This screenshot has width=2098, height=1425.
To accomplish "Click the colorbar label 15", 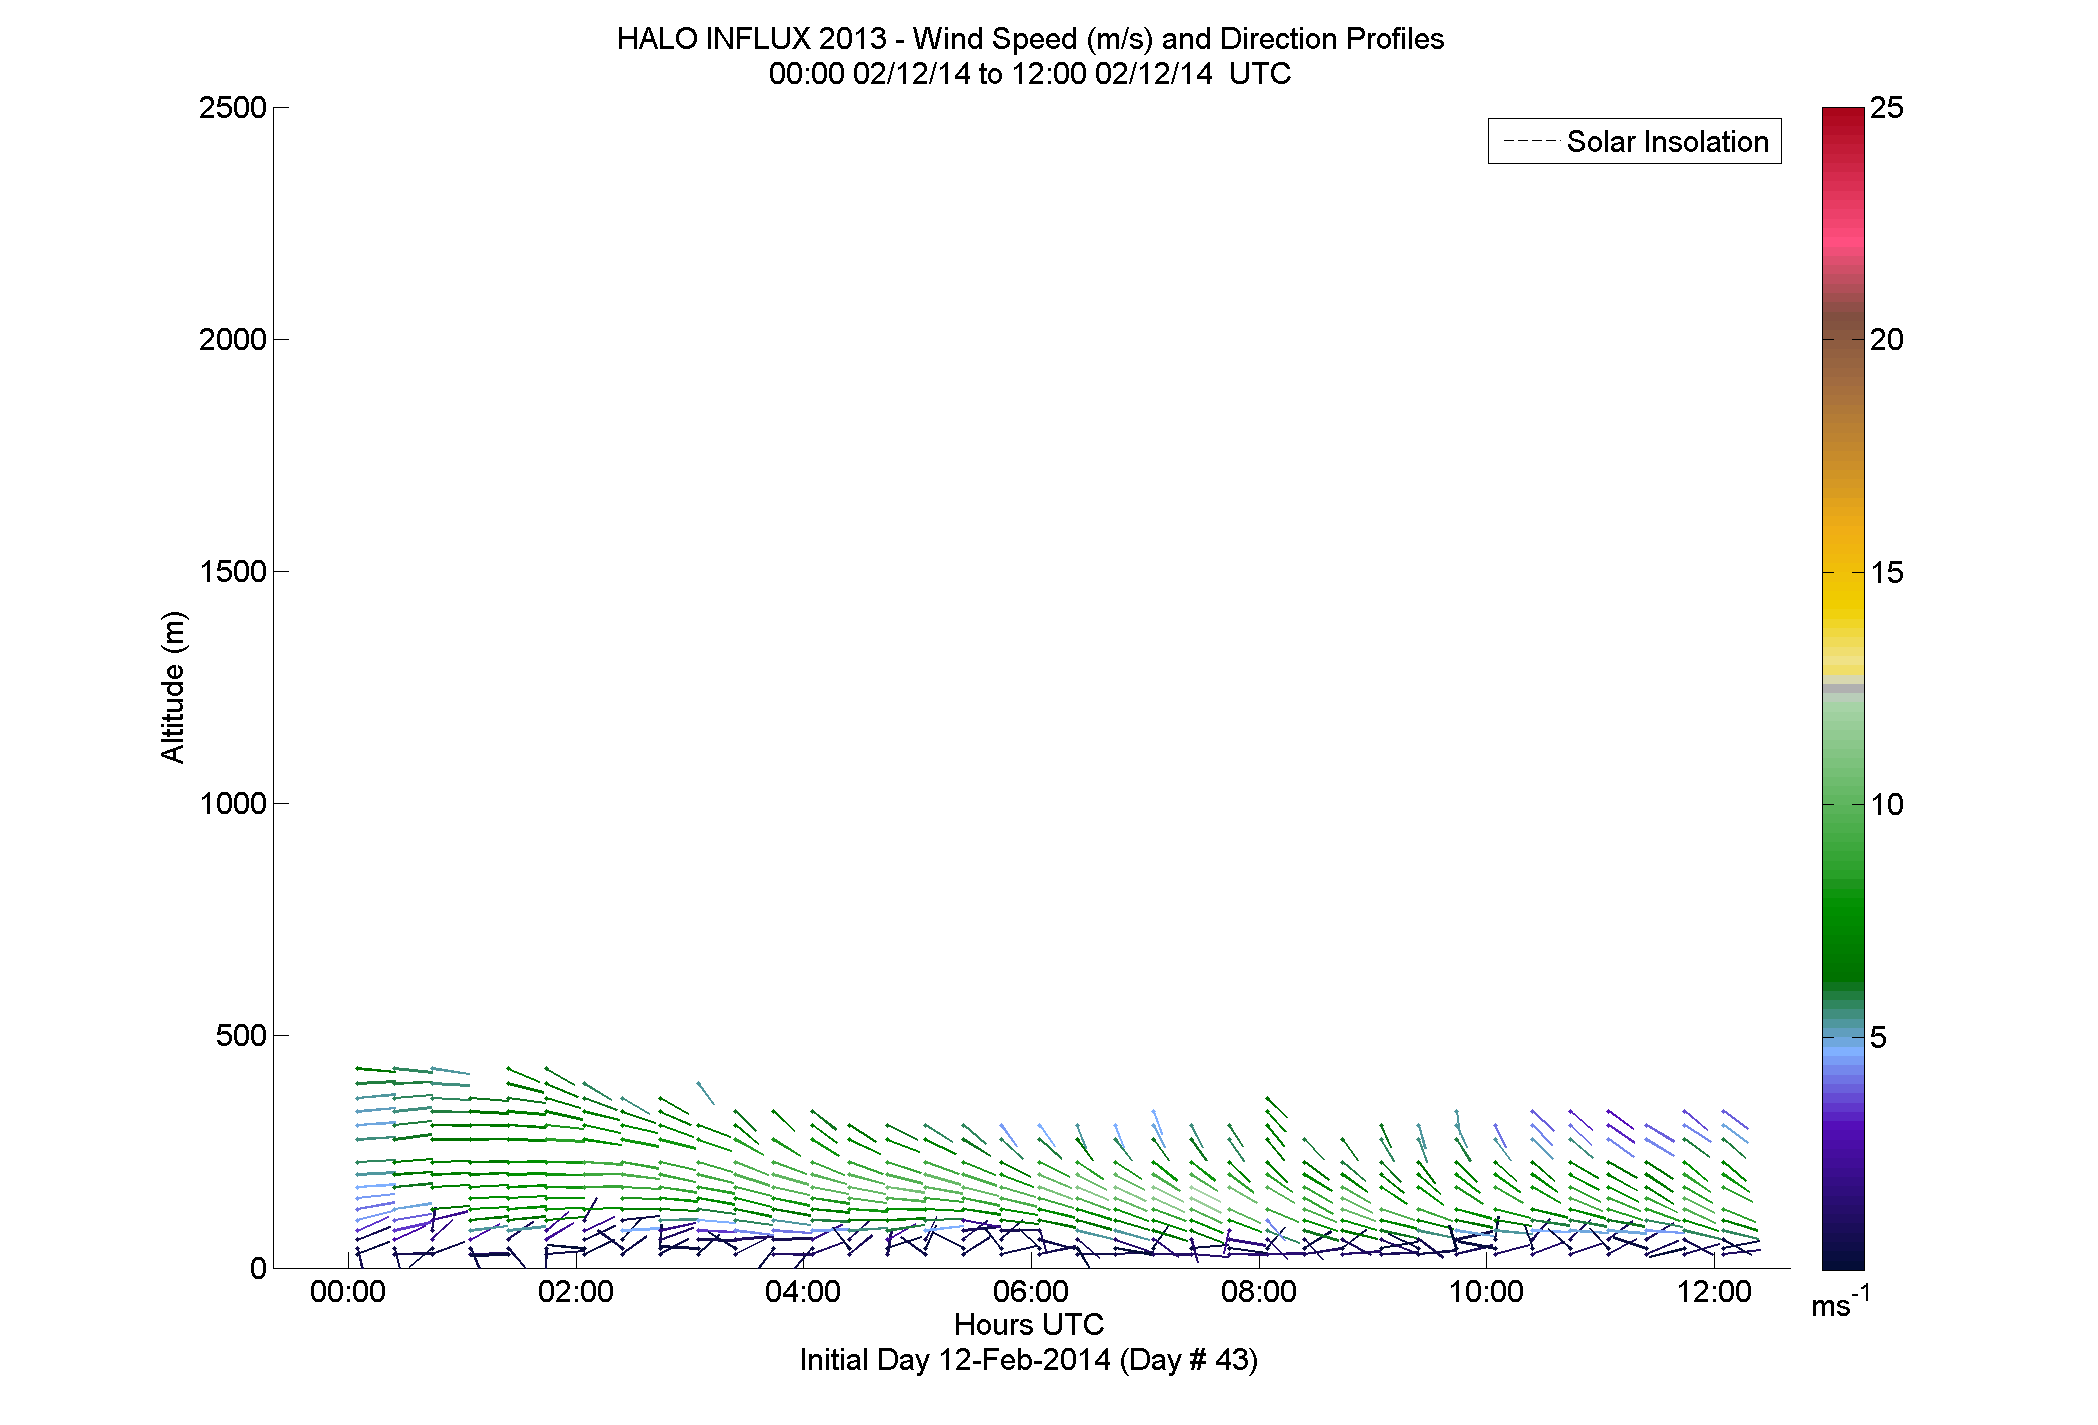I will click(1887, 573).
